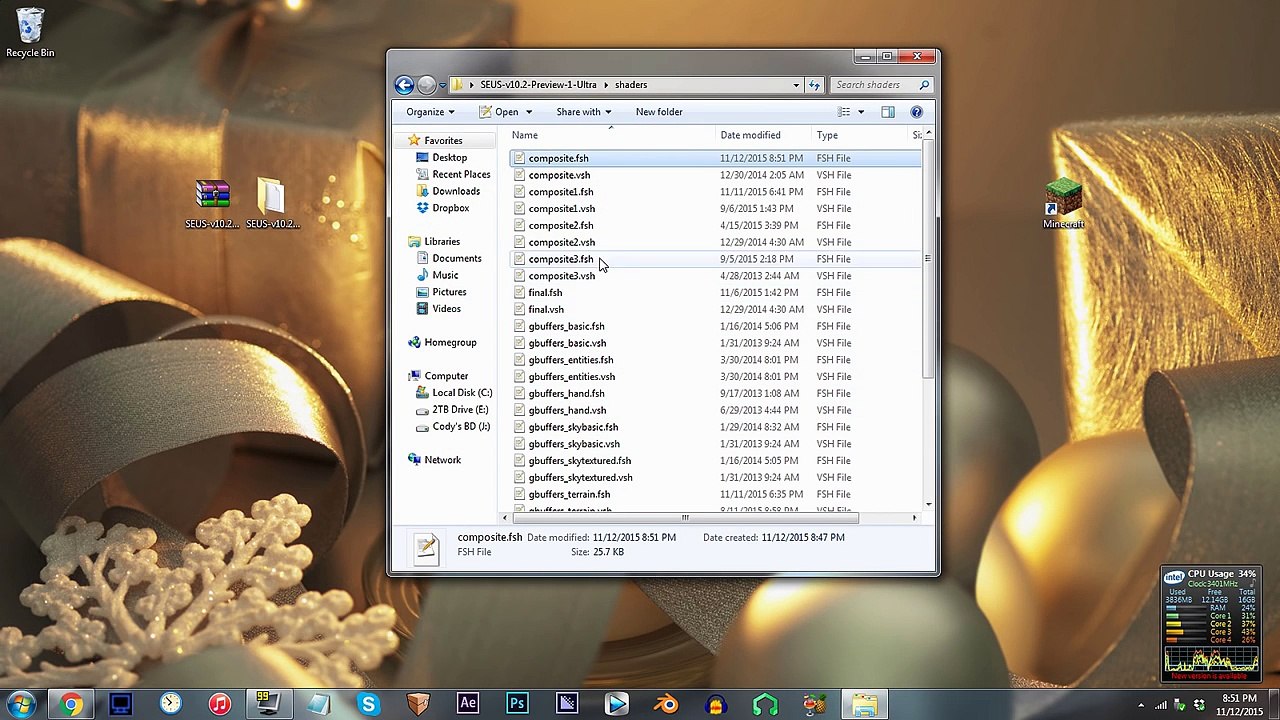Open After Effects from the taskbar
The image size is (1280, 720).
(467, 704)
